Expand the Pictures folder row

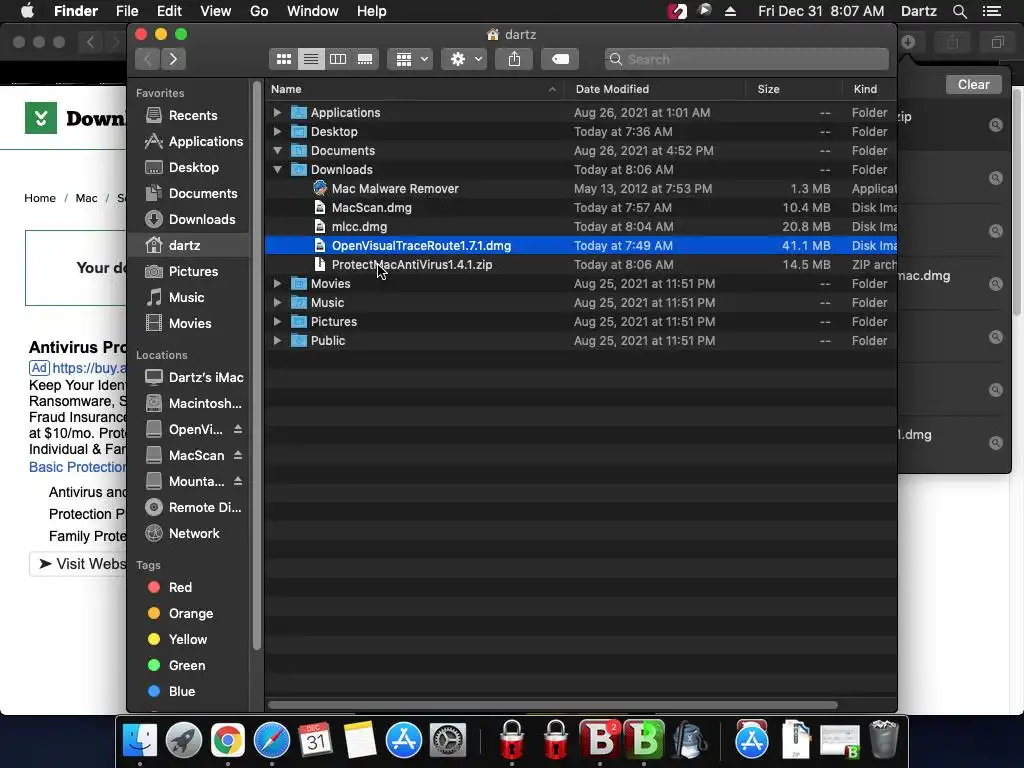277,321
